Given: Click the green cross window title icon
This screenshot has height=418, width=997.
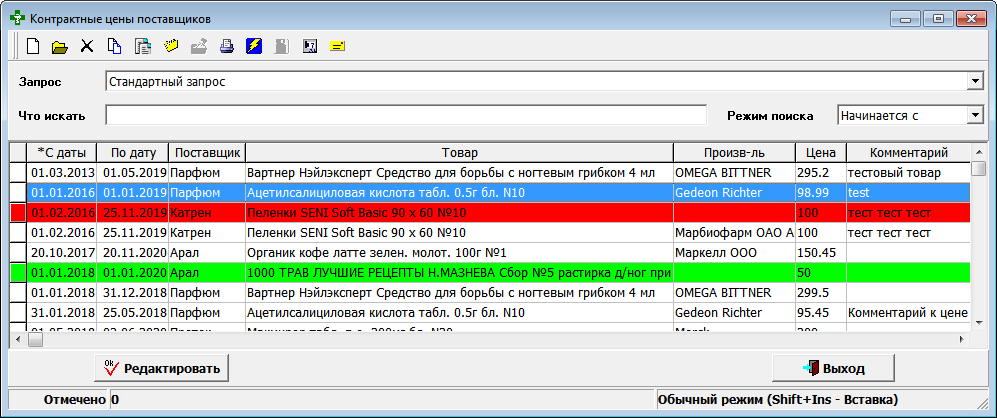Looking at the screenshot, I should click(18, 19).
